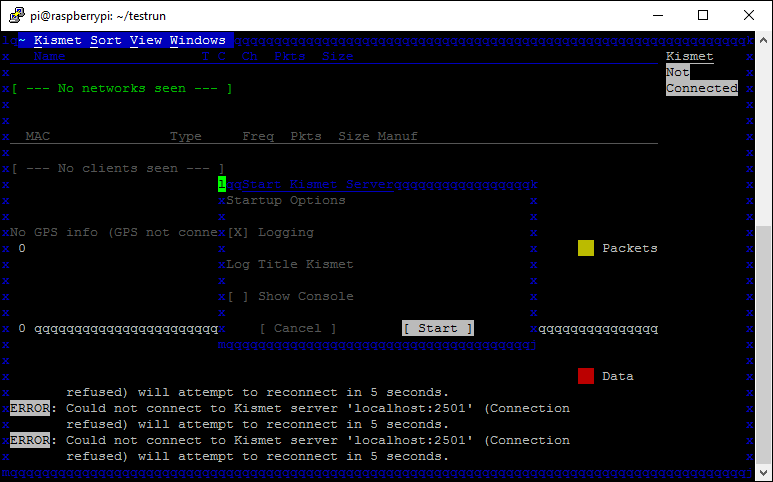Screen dimensions: 773x482
Task: Click the scrollbar down arrow
Action: tap(763, 474)
